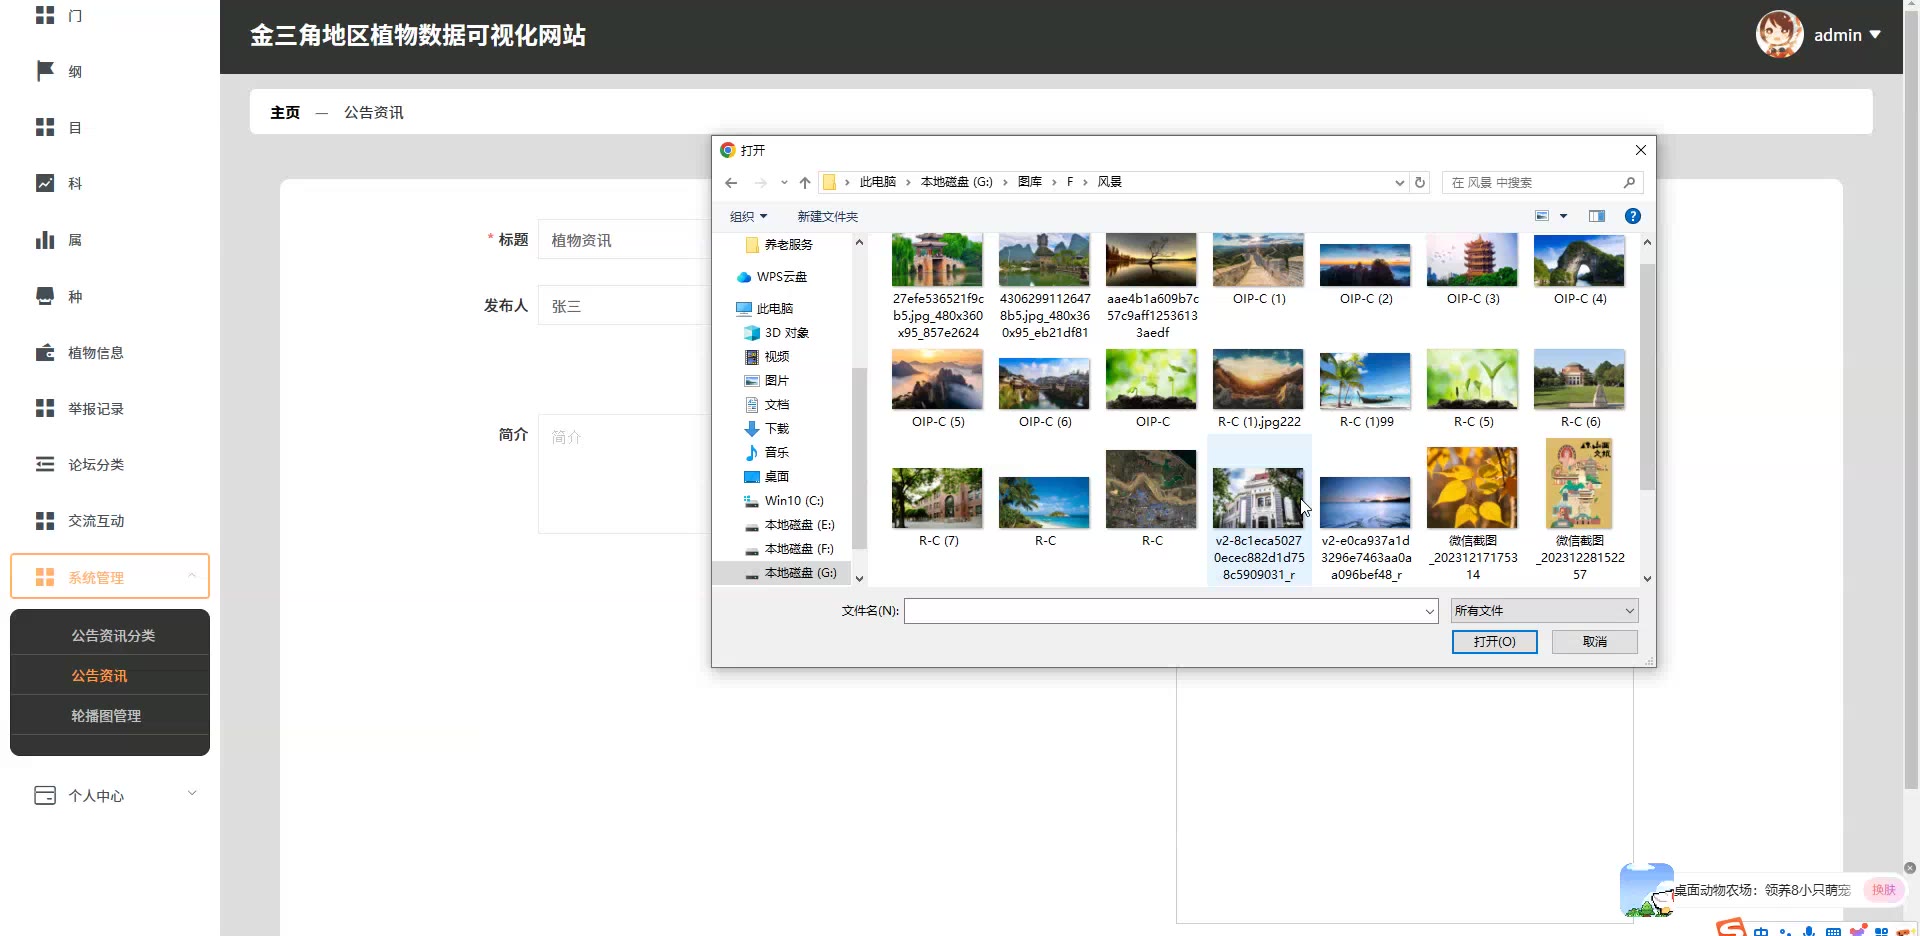Click the 打开(O) button
This screenshot has width=1920, height=936.
[1494, 642]
